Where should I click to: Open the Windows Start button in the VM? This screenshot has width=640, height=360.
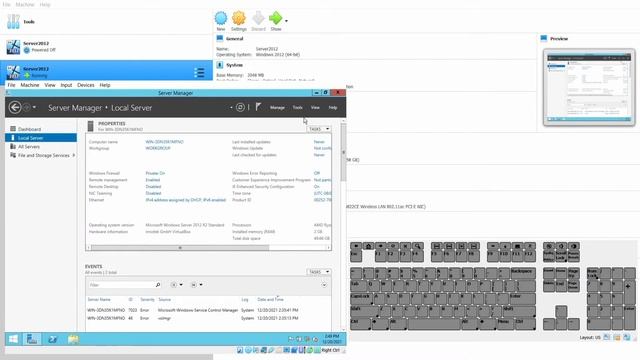[13, 339]
